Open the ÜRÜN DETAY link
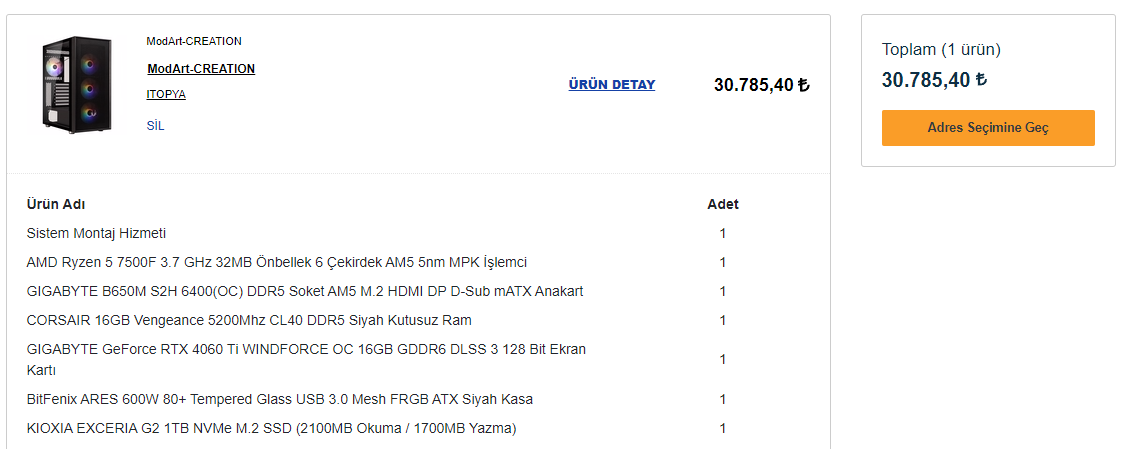 point(612,85)
